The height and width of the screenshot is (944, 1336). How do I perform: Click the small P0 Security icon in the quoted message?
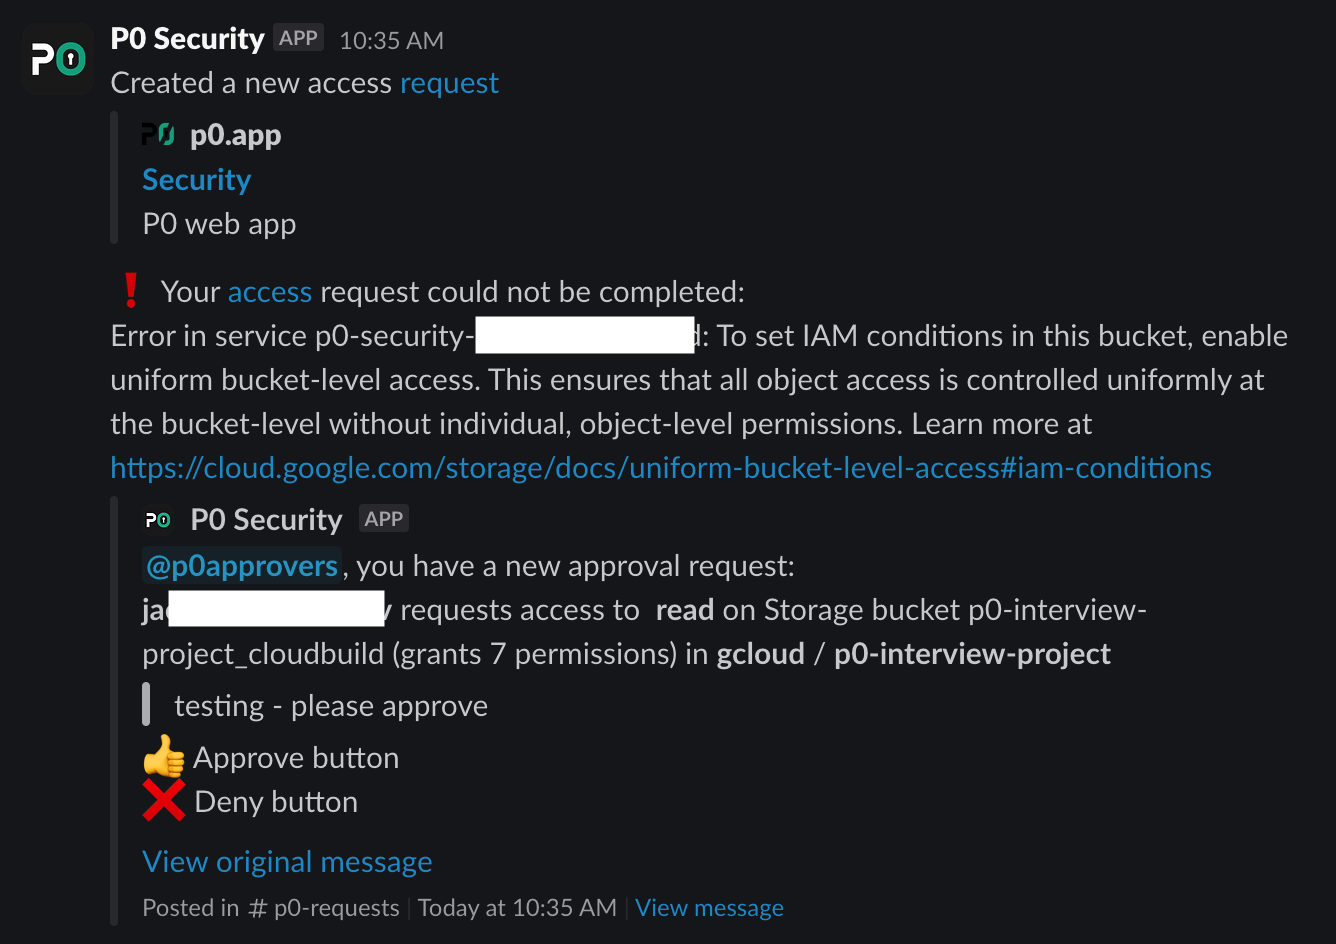158,520
